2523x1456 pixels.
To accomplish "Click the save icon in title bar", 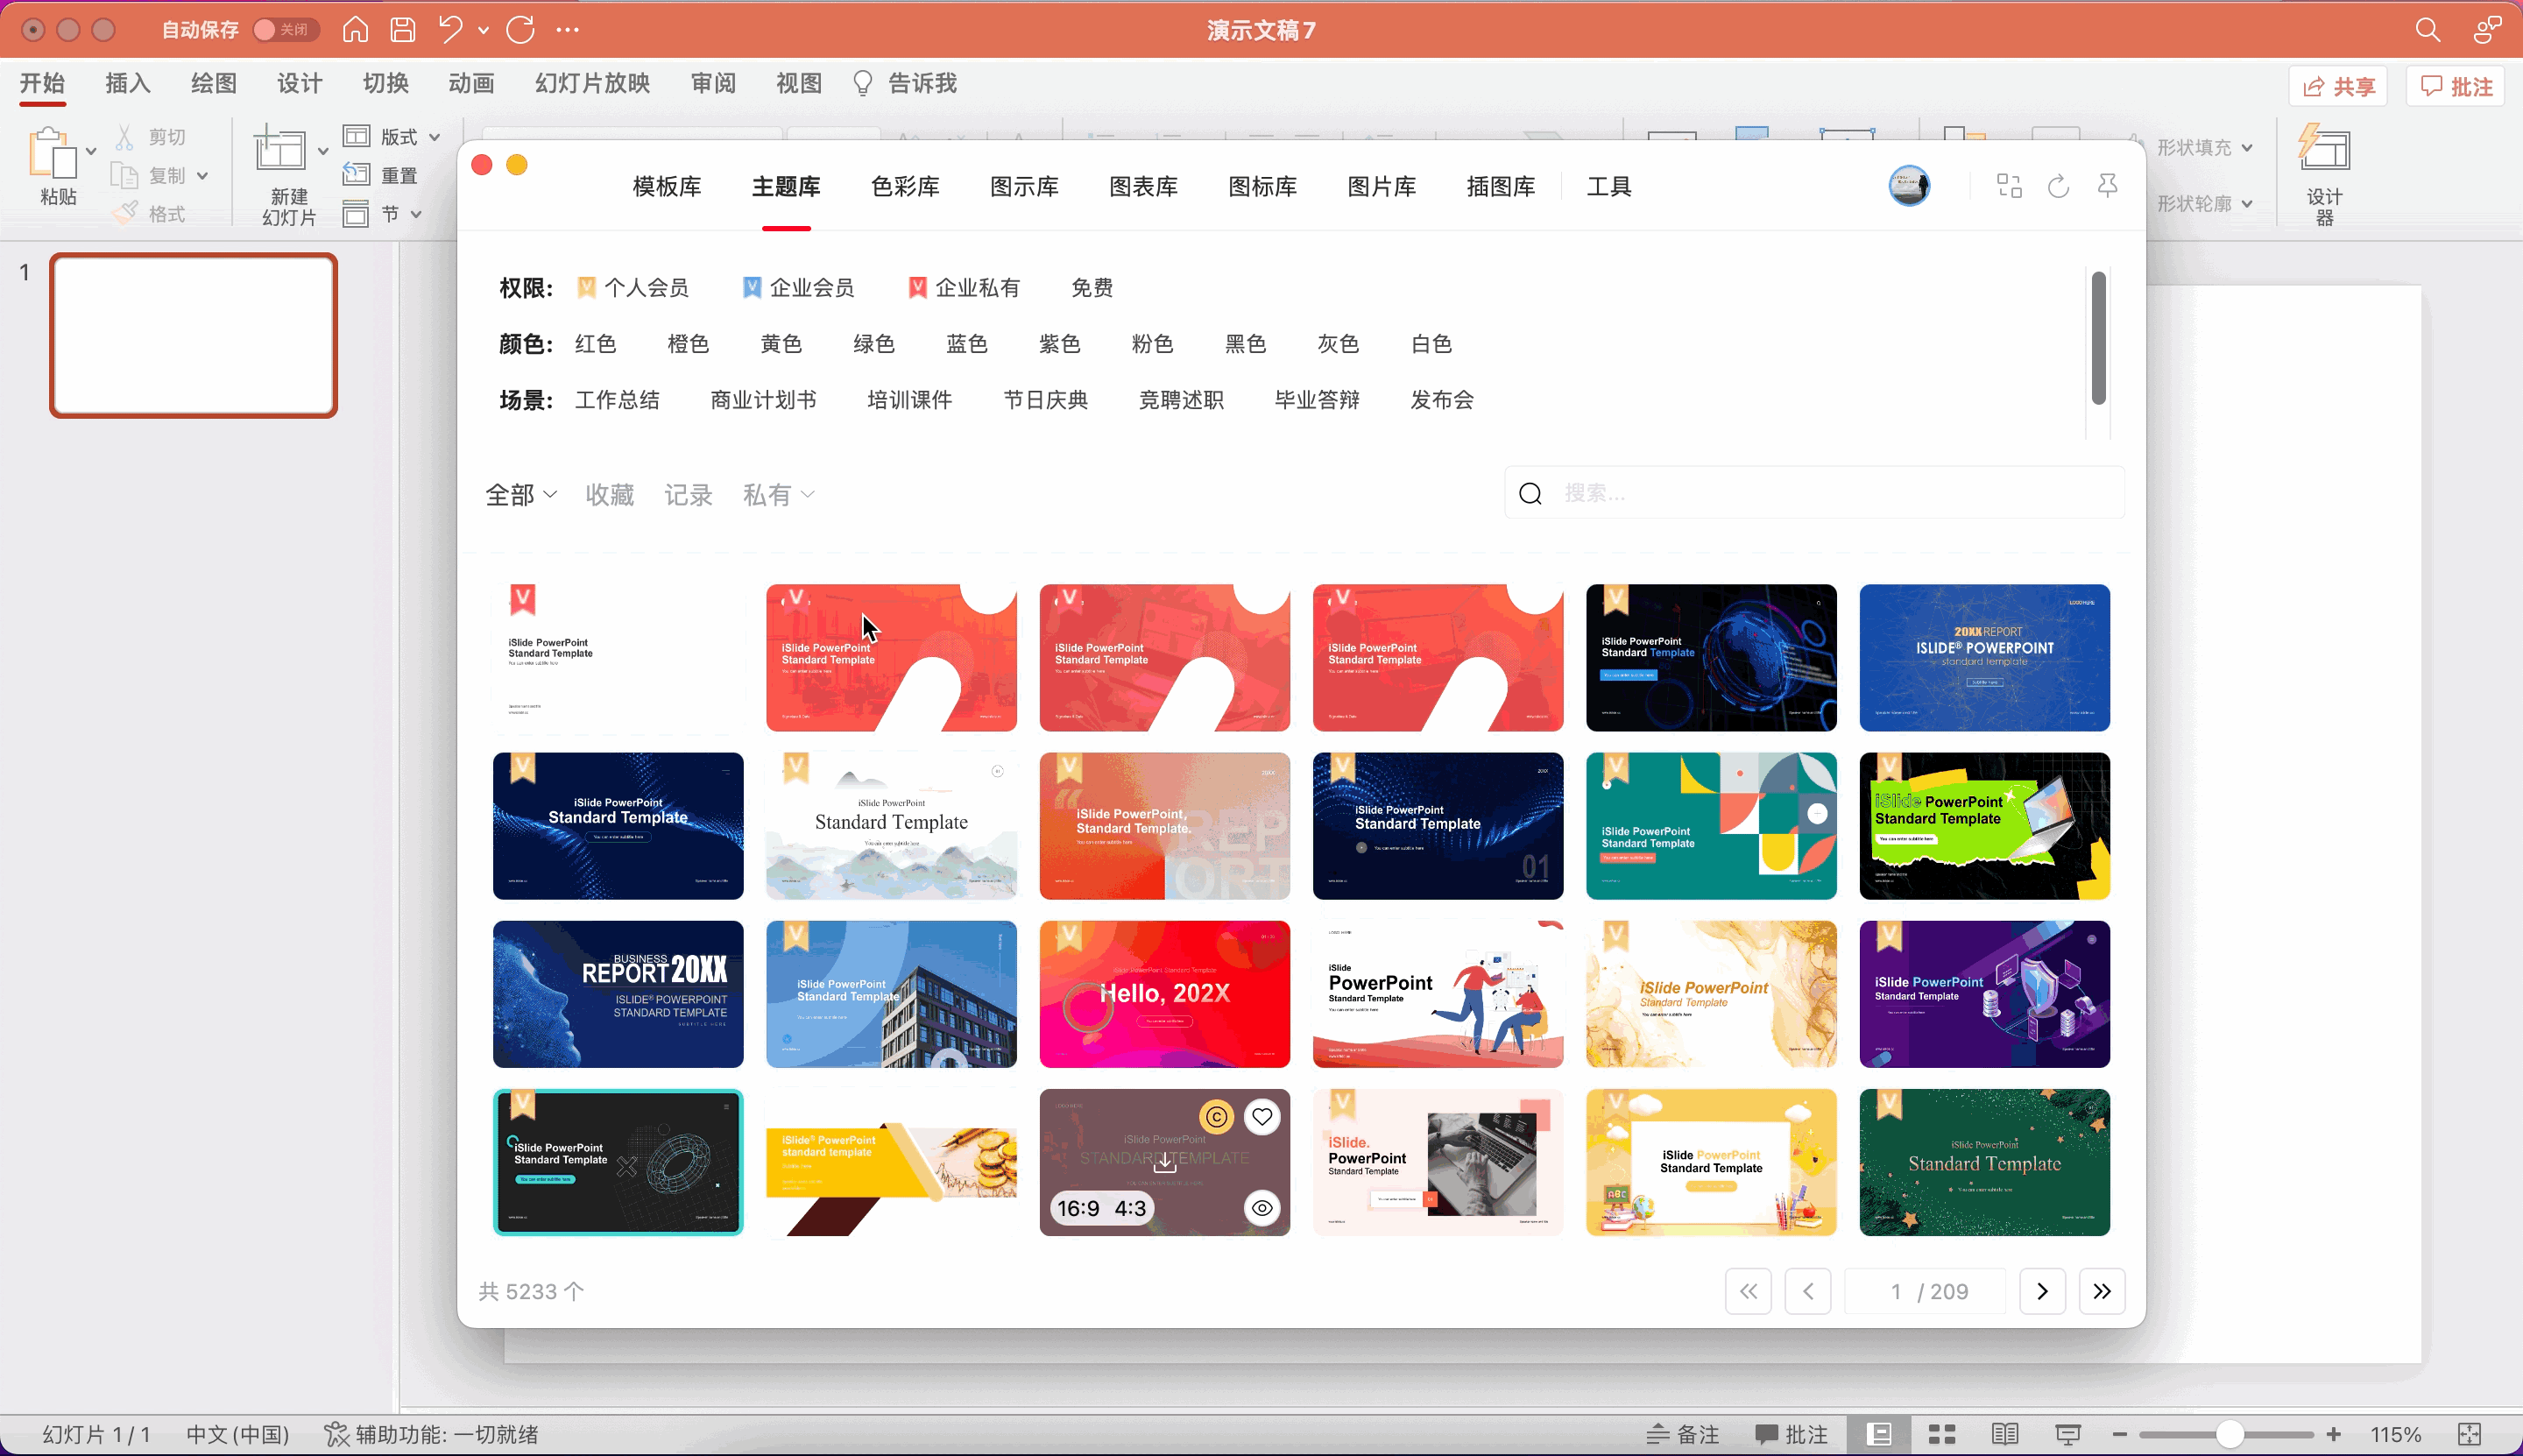I will click(x=403, y=30).
